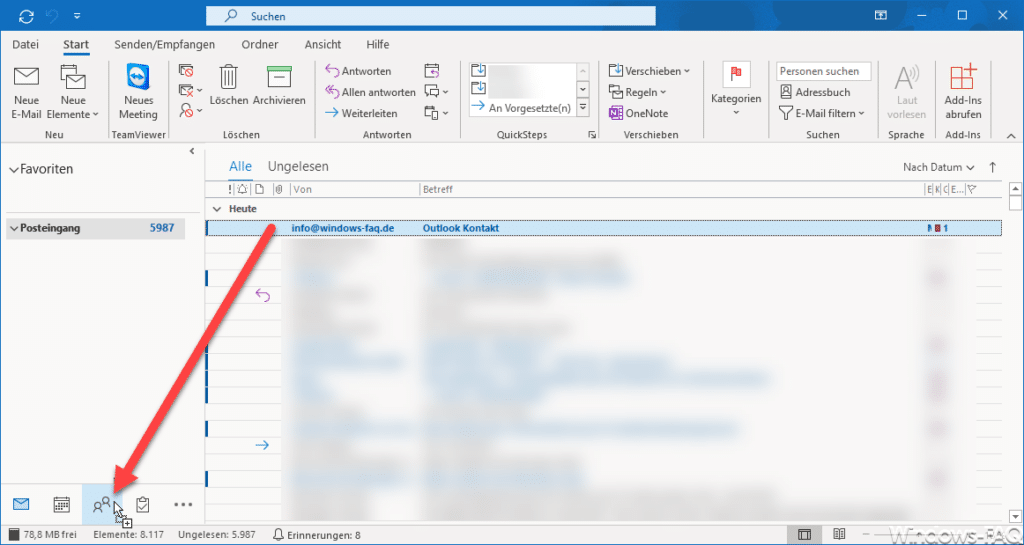The image size is (1024, 545).
Task: Select the Posteingang folder
Action: tap(95, 228)
